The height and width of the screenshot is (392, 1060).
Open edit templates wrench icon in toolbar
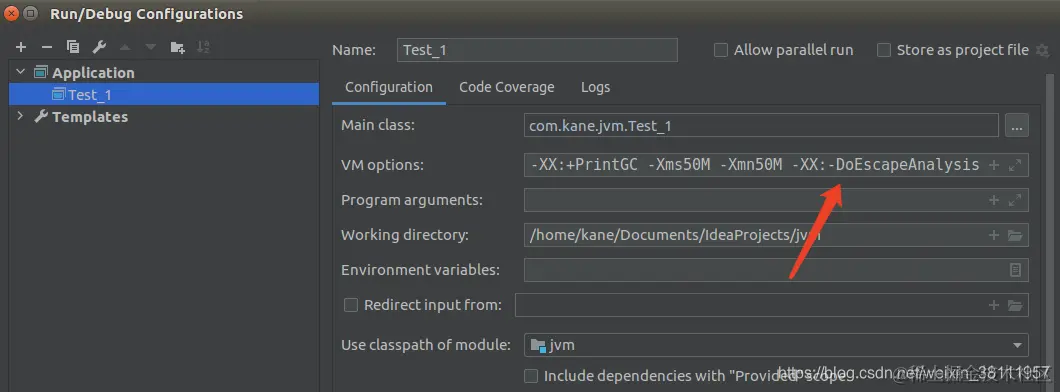(x=99, y=47)
